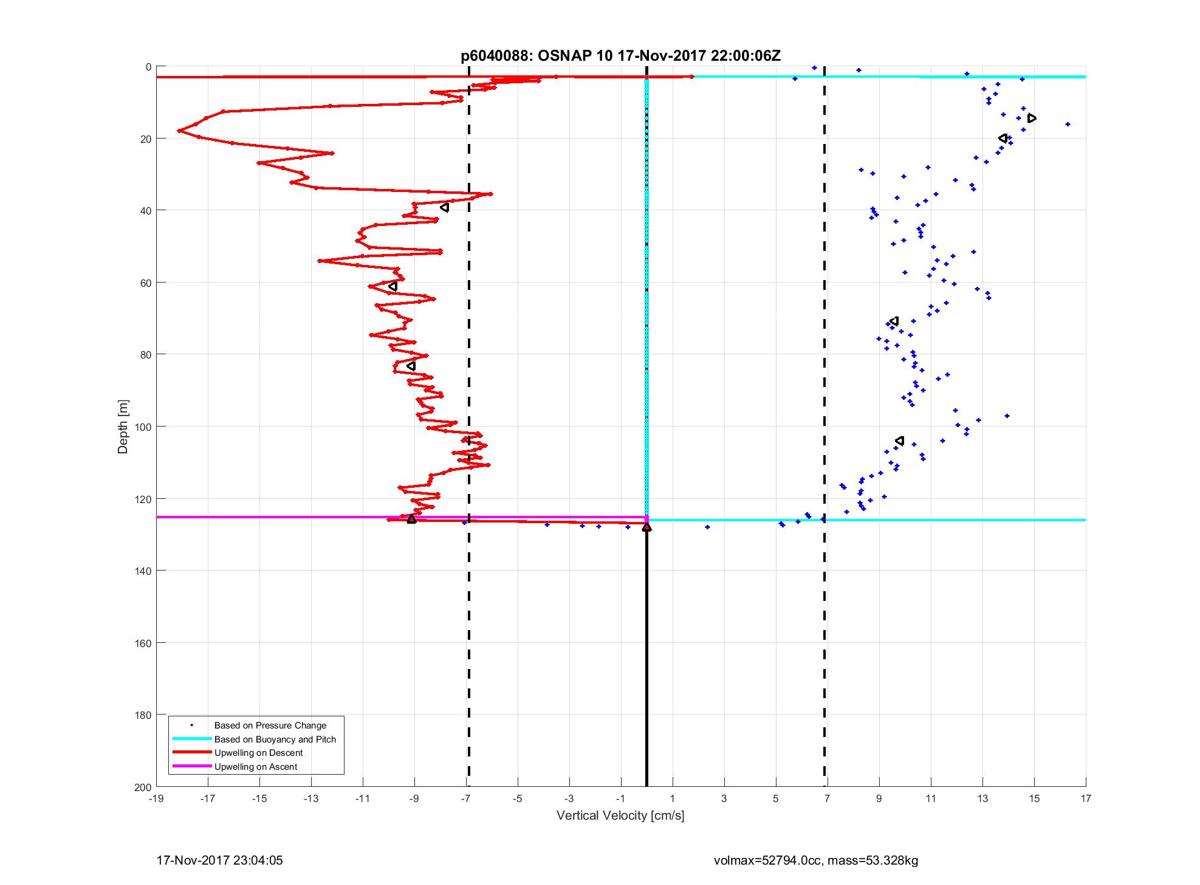This screenshot has width=1200, height=885.
Task: Click the depth tick label '180'
Action: (x=141, y=715)
